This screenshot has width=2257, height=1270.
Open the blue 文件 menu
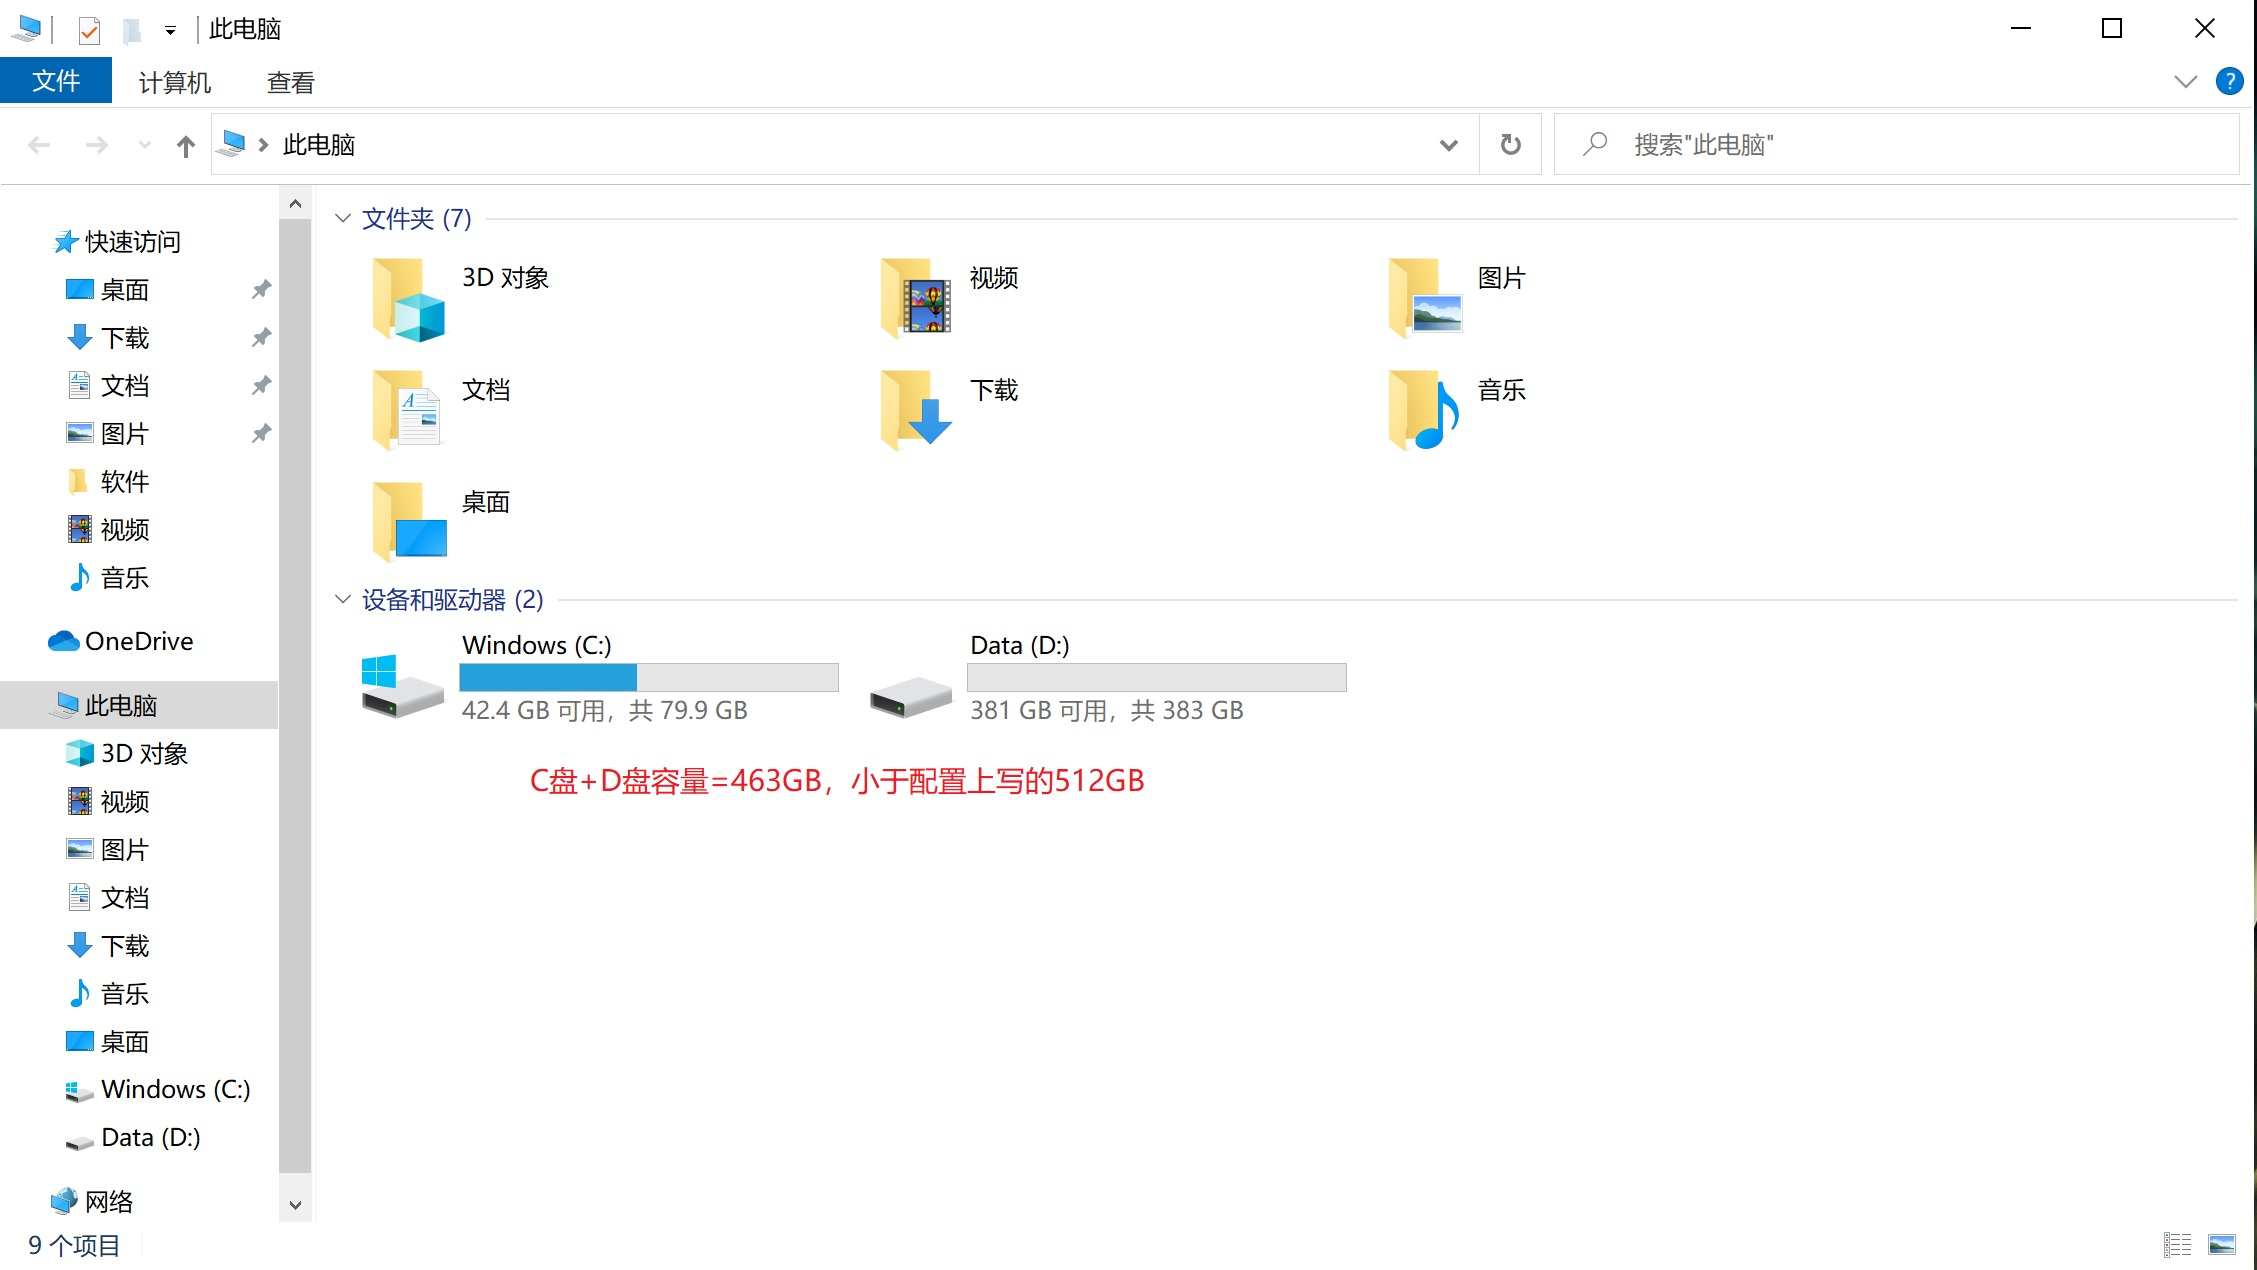pyautogui.click(x=56, y=81)
